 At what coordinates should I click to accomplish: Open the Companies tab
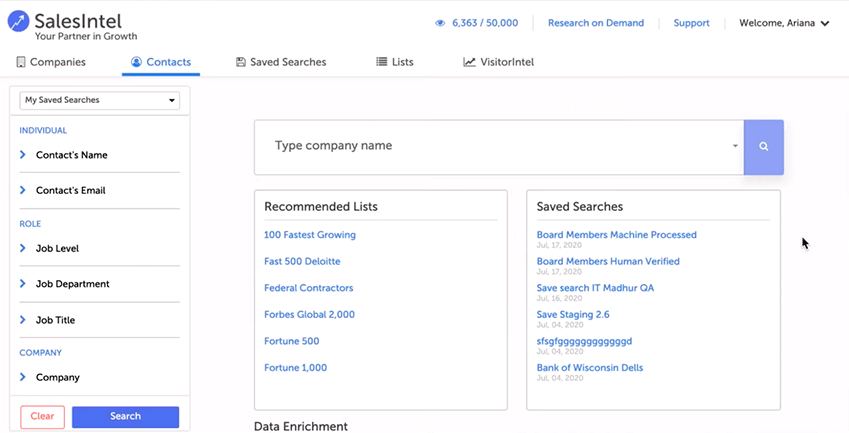tap(51, 62)
